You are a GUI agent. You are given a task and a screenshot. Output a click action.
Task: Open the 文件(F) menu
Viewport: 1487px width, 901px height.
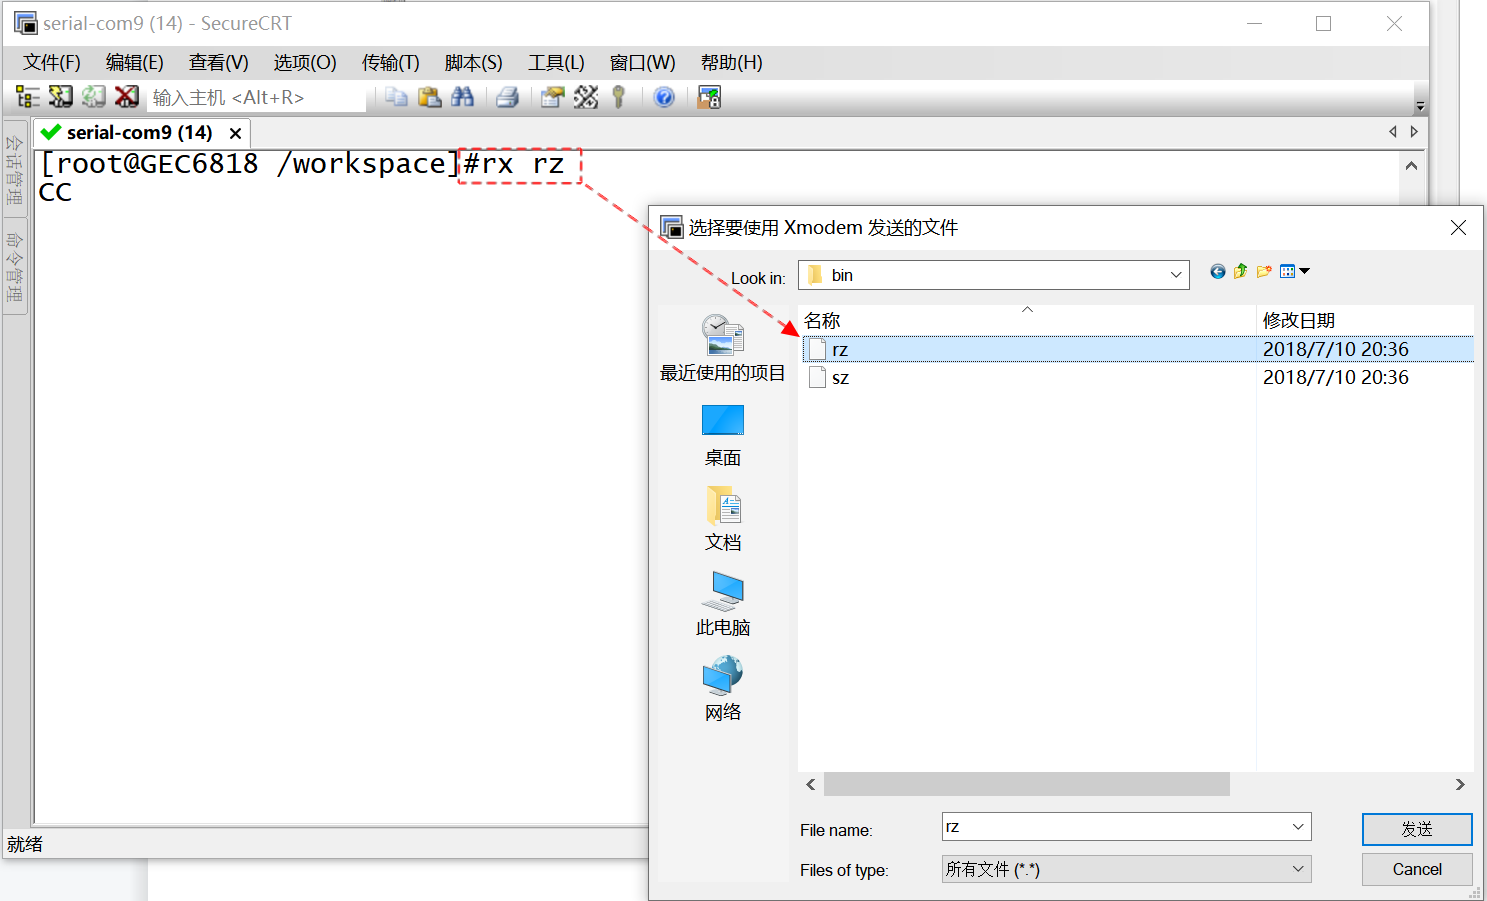click(52, 62)
